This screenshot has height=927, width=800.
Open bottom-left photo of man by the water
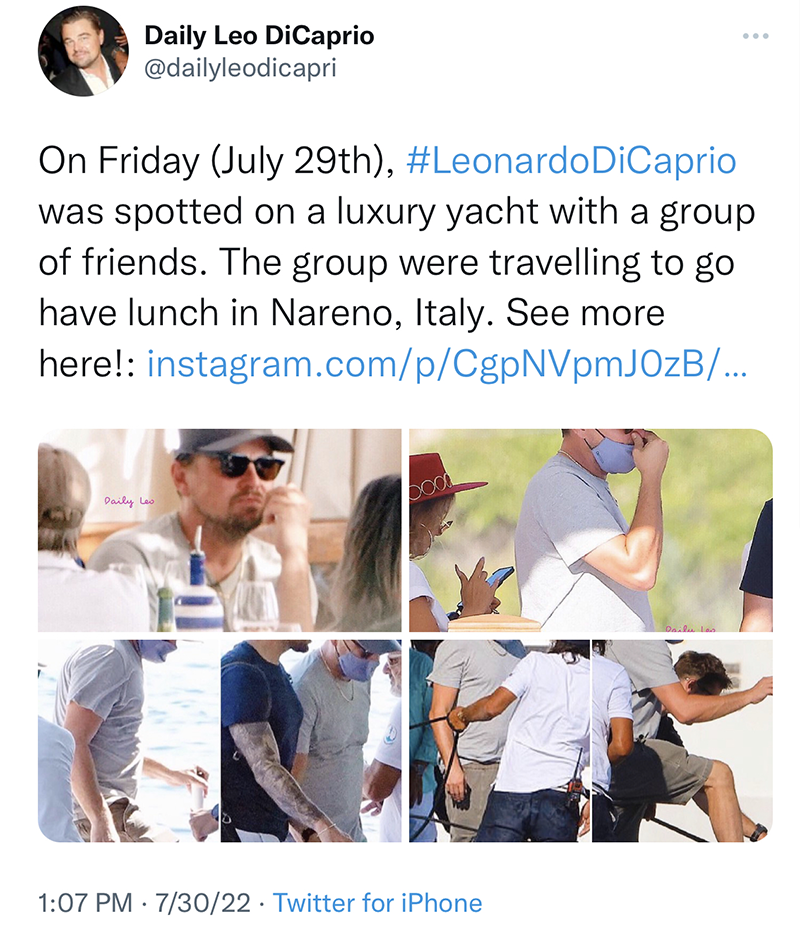point(128,740)
